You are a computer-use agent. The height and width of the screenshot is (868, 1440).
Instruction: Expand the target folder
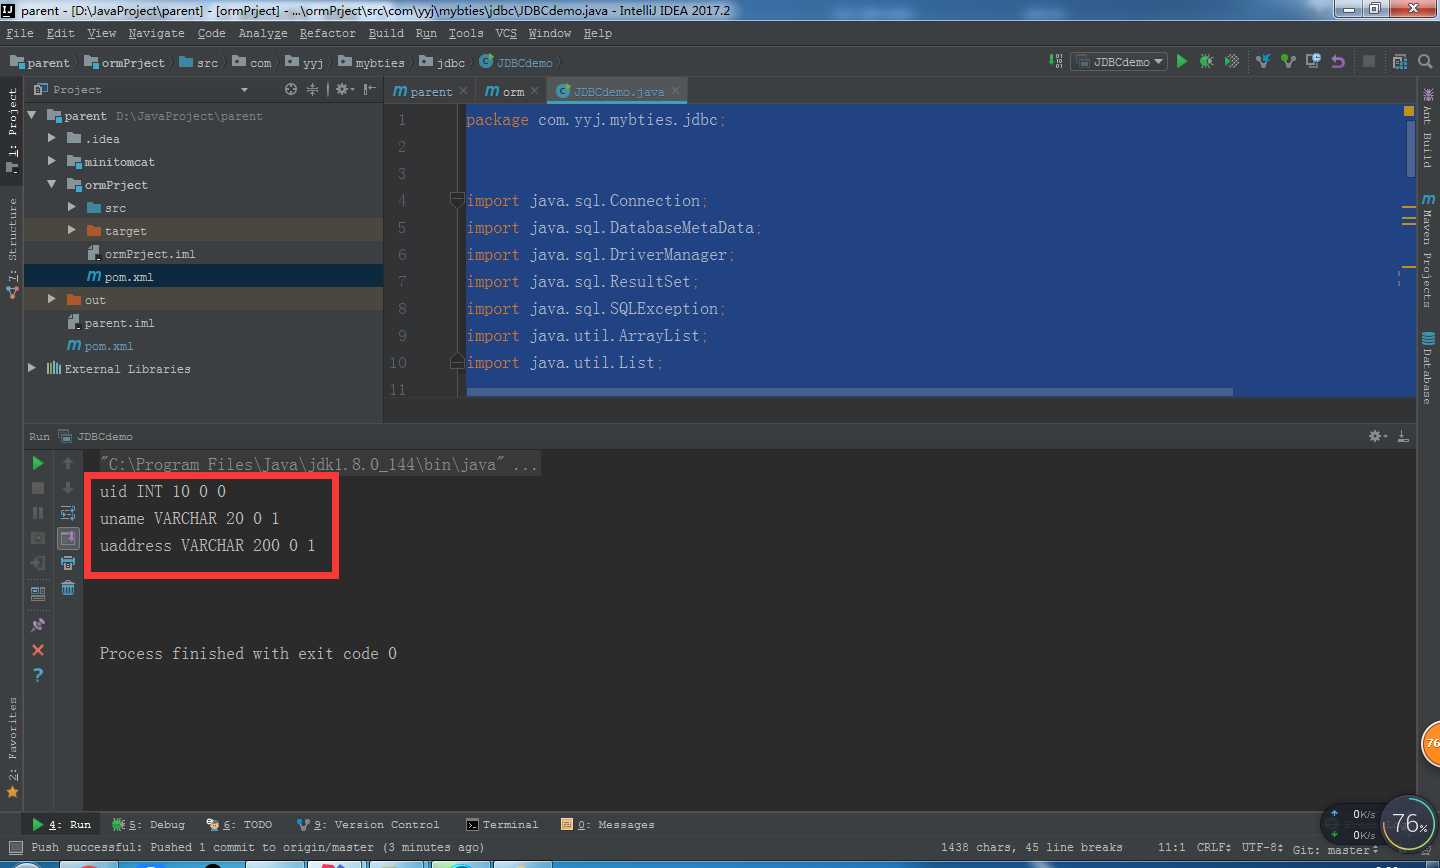tap(72, 231)
